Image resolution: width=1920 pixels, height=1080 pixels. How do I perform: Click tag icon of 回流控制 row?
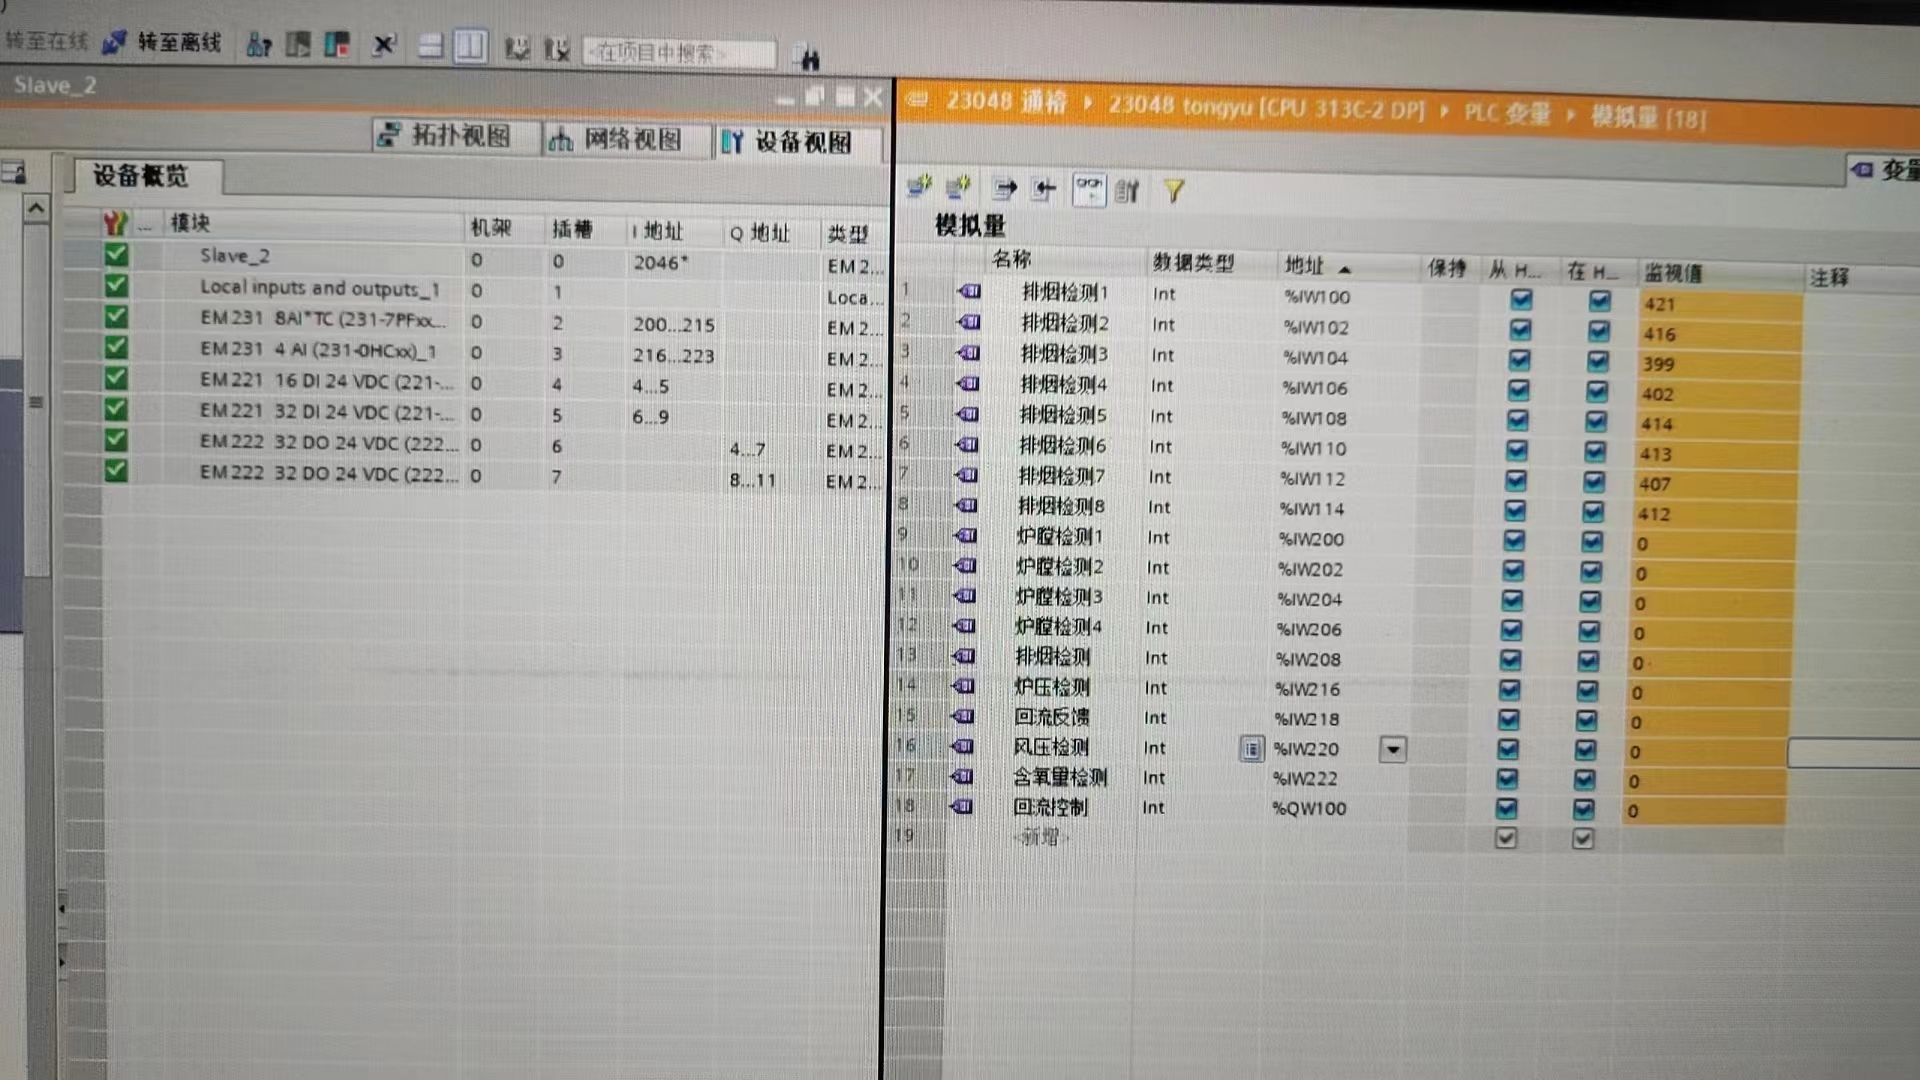click(962, 806)
